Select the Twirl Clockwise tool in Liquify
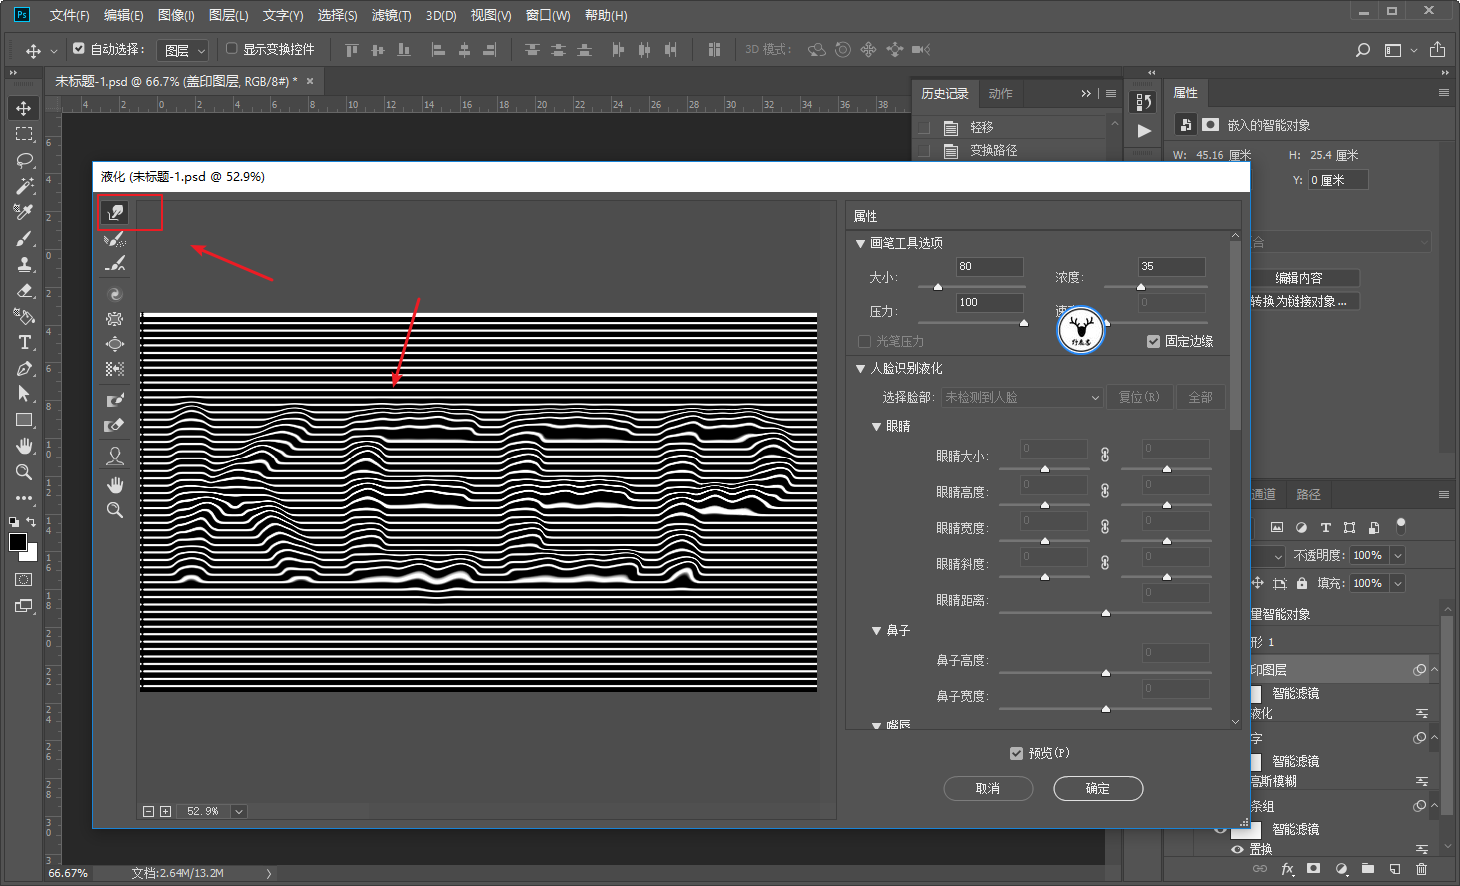This screenshot has width=1460, height=886. coord(115,294)
